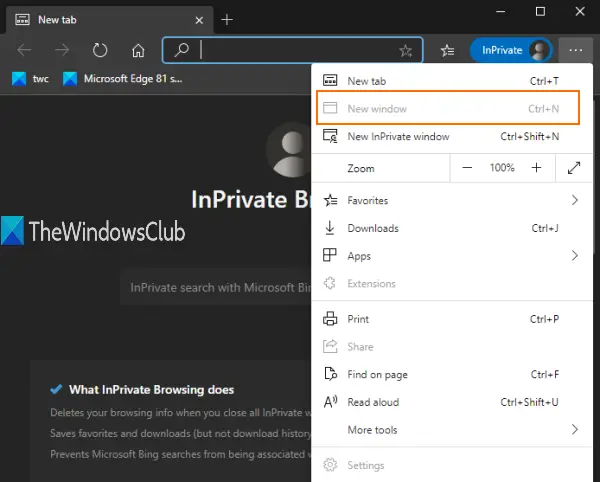Click the Print printer icon
The image size is (600, 482).
330,318
